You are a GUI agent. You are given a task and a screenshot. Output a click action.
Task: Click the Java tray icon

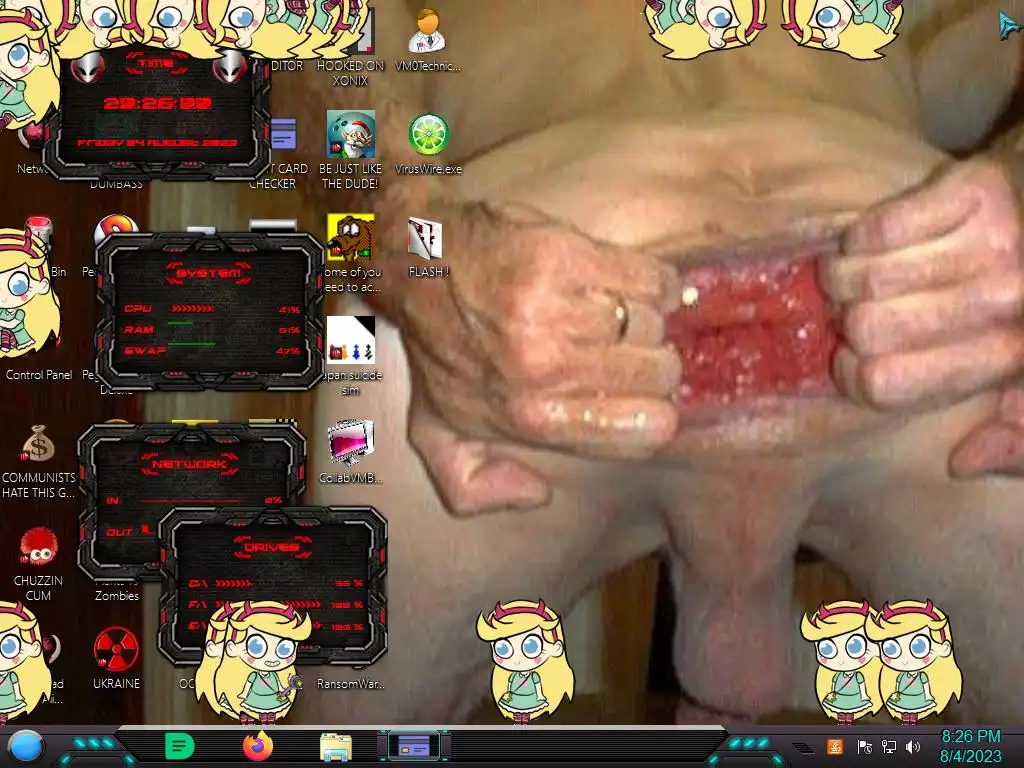pyautogui.click(x=835, y=746)
